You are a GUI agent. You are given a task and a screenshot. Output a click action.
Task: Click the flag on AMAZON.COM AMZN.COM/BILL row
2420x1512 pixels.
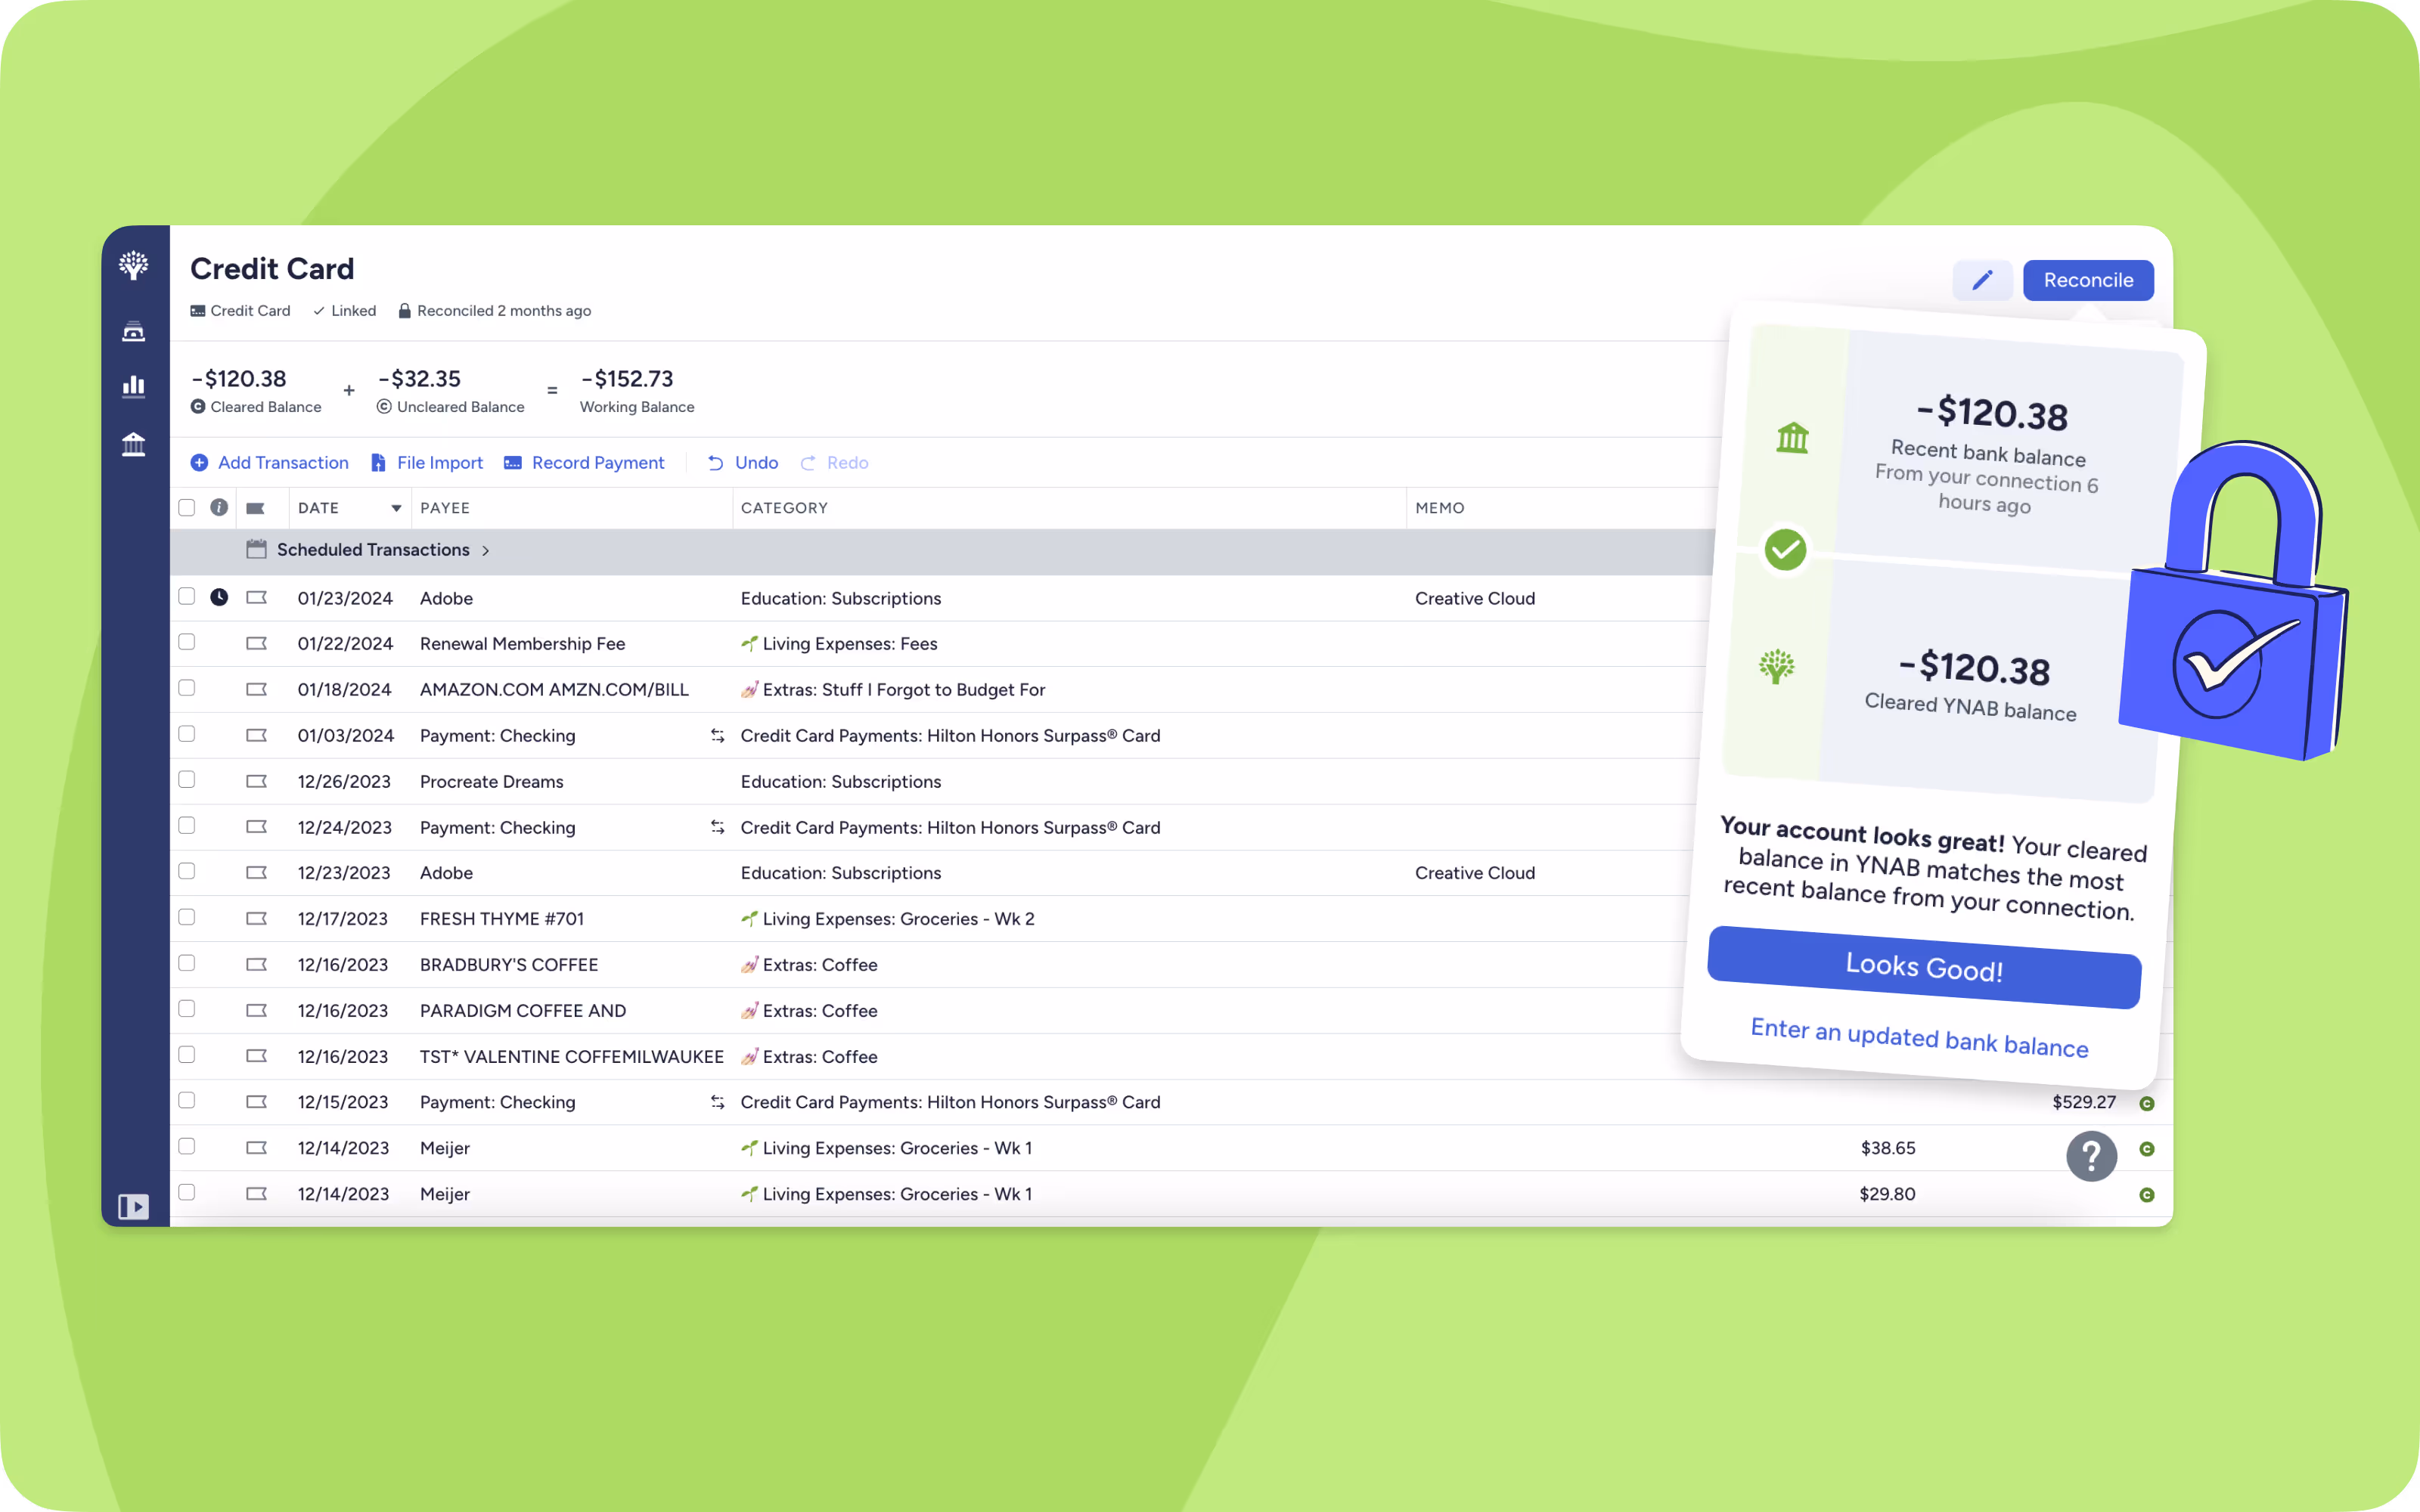click(256, 689)
